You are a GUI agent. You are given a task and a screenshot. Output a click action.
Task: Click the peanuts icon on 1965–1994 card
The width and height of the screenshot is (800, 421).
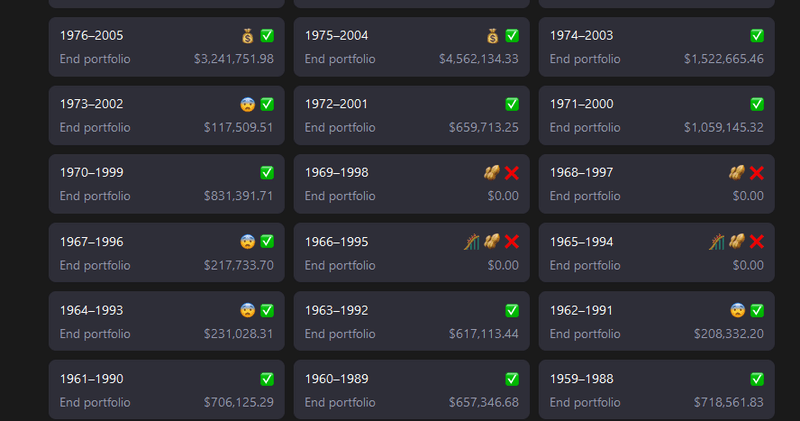(x=737, y=241)
